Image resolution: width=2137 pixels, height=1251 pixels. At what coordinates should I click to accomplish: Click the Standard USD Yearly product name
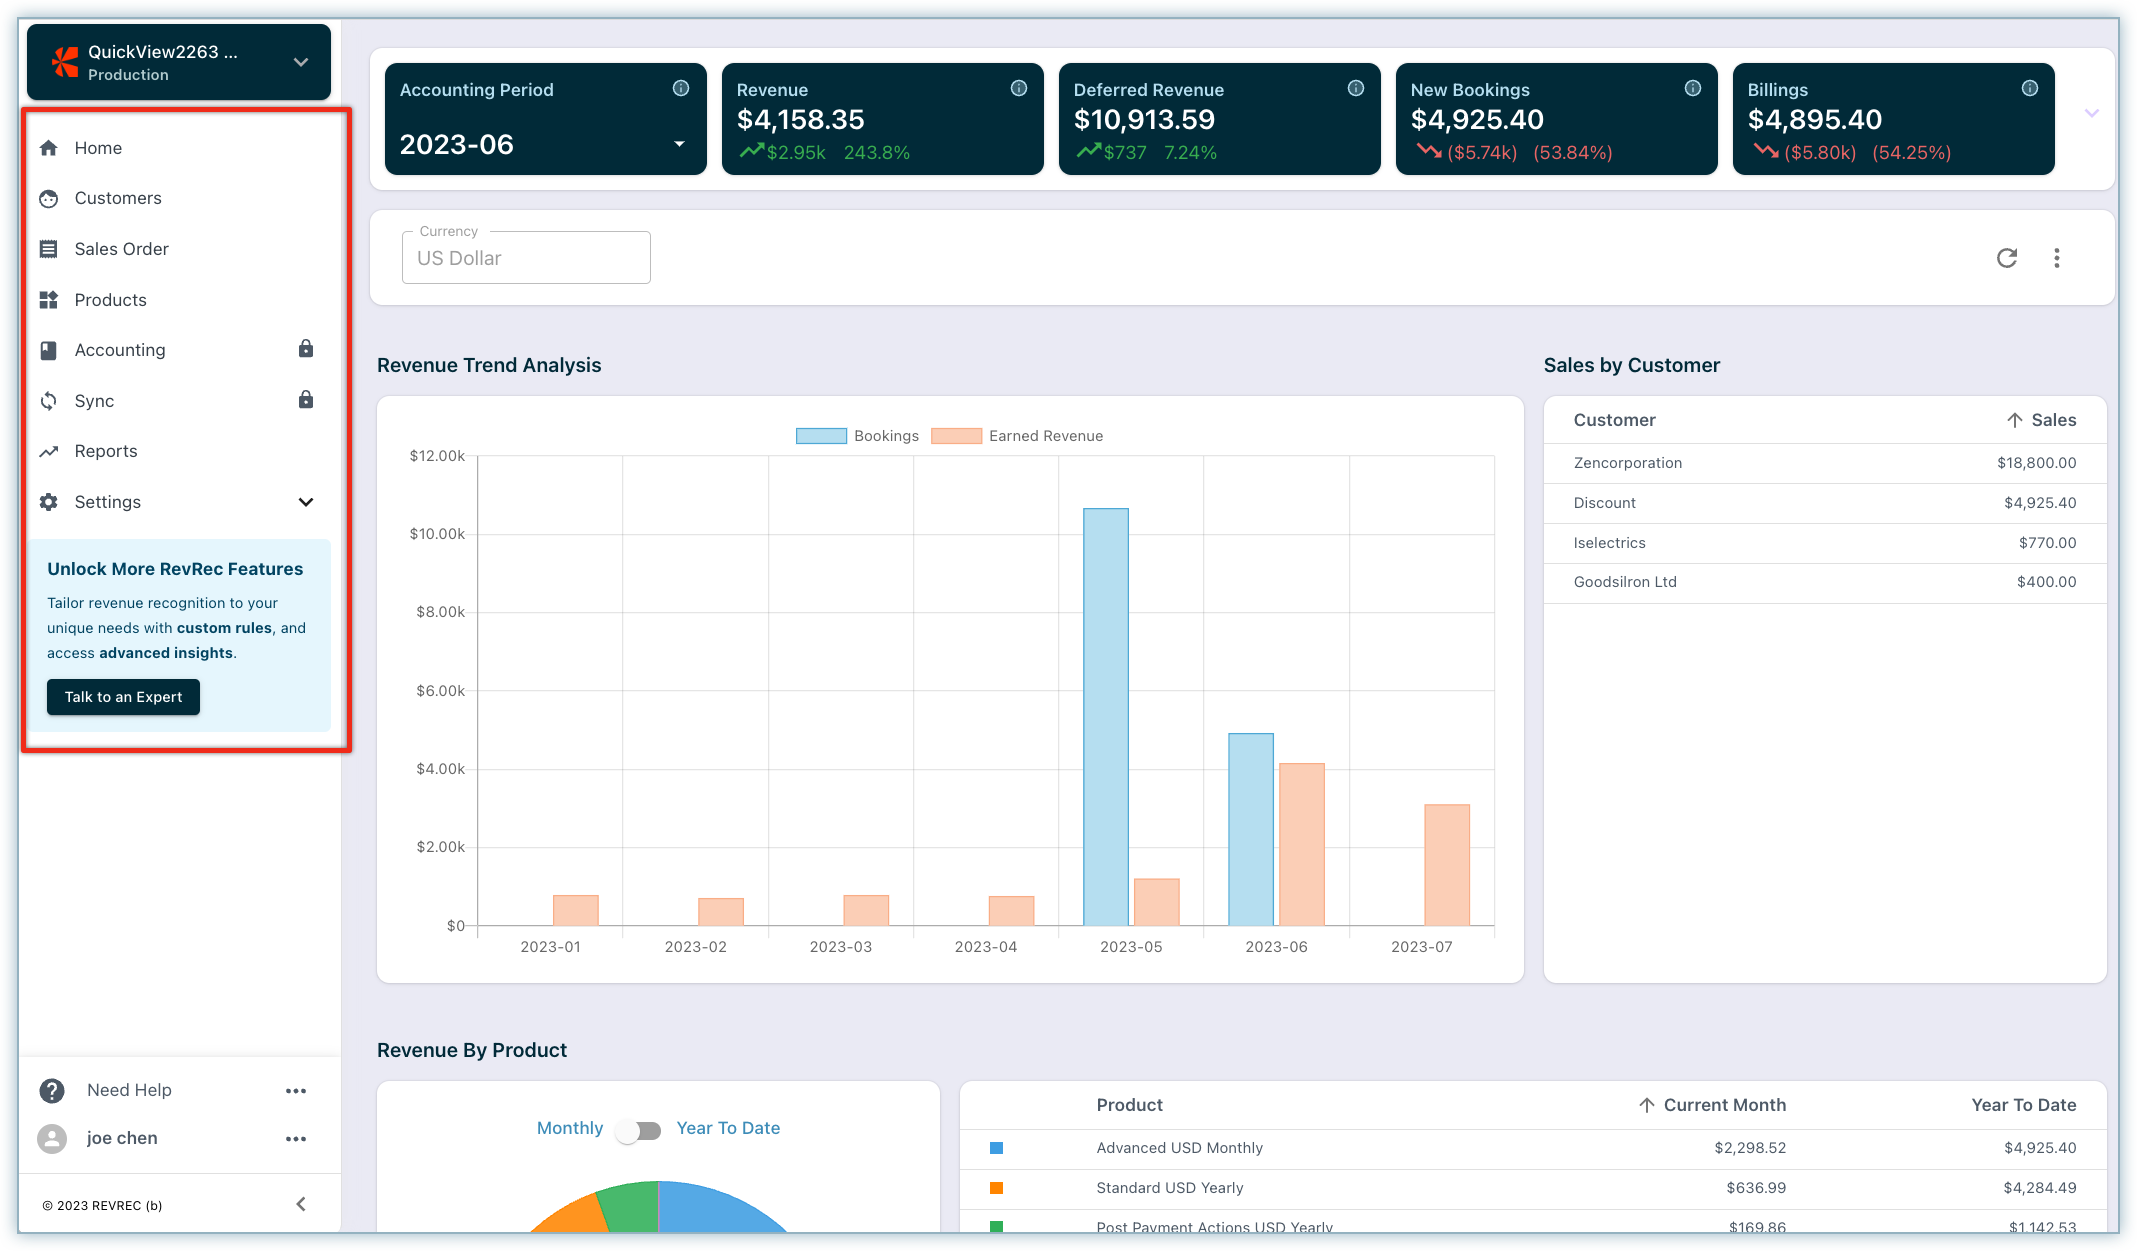(x=1169, y=1188)
